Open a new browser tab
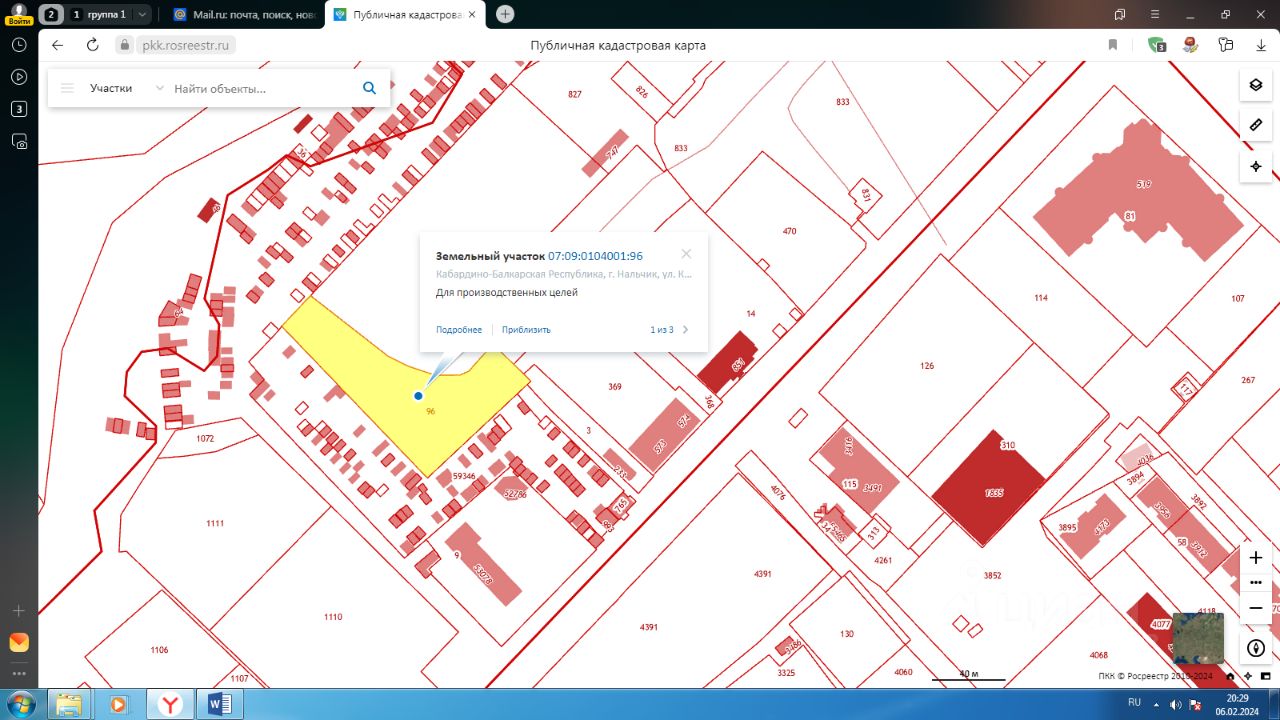1280x720 pixels. (x=505, y=14)
